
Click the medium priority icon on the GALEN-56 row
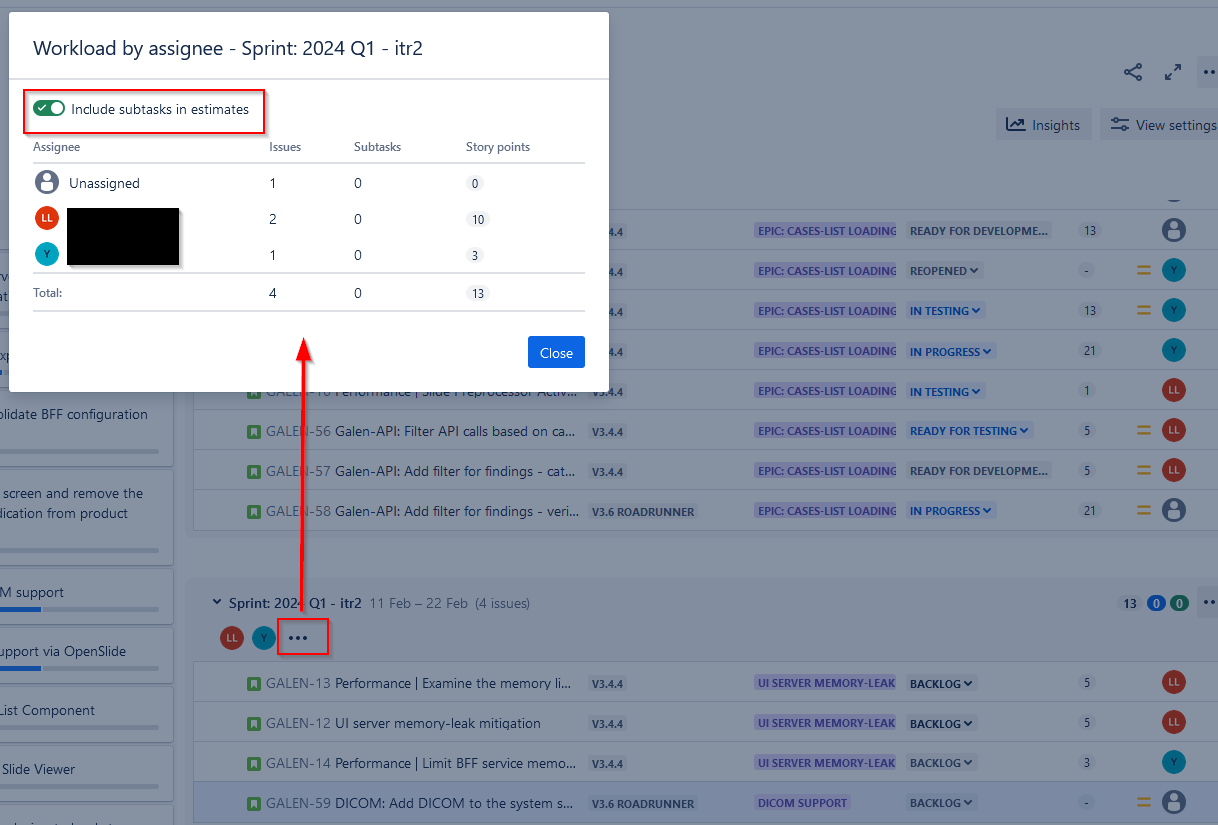[x=1144, y=431]
